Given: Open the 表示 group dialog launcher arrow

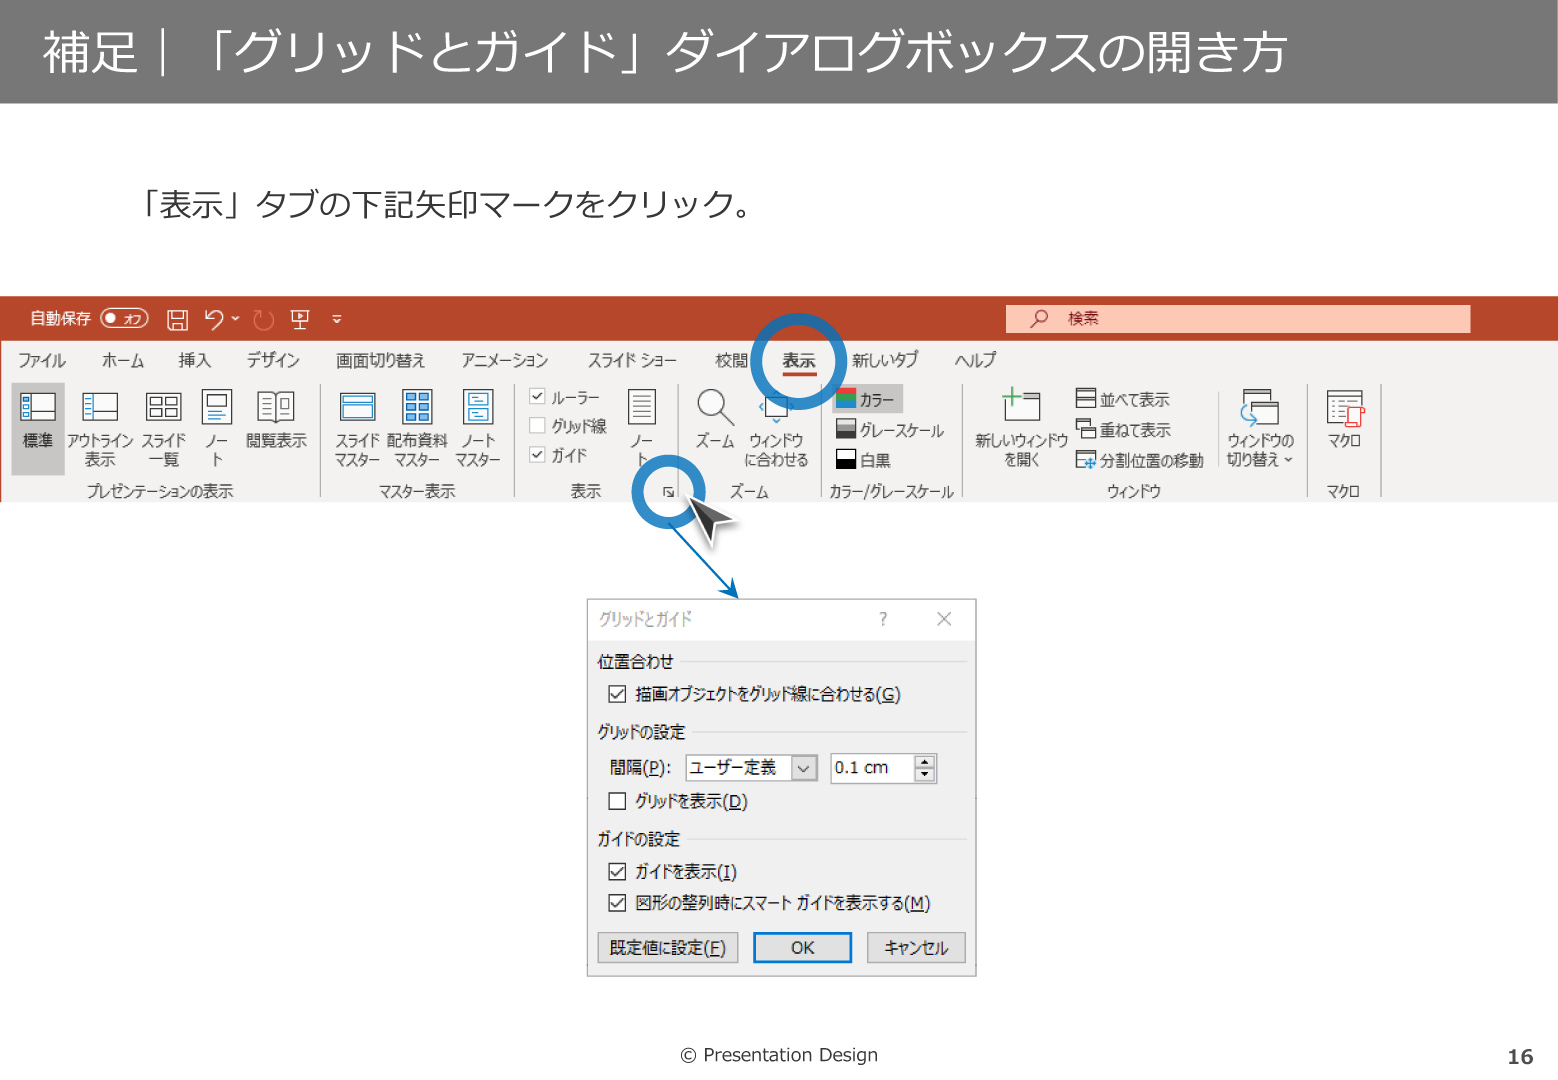Looking at the screenshot, I should [668, 492].
